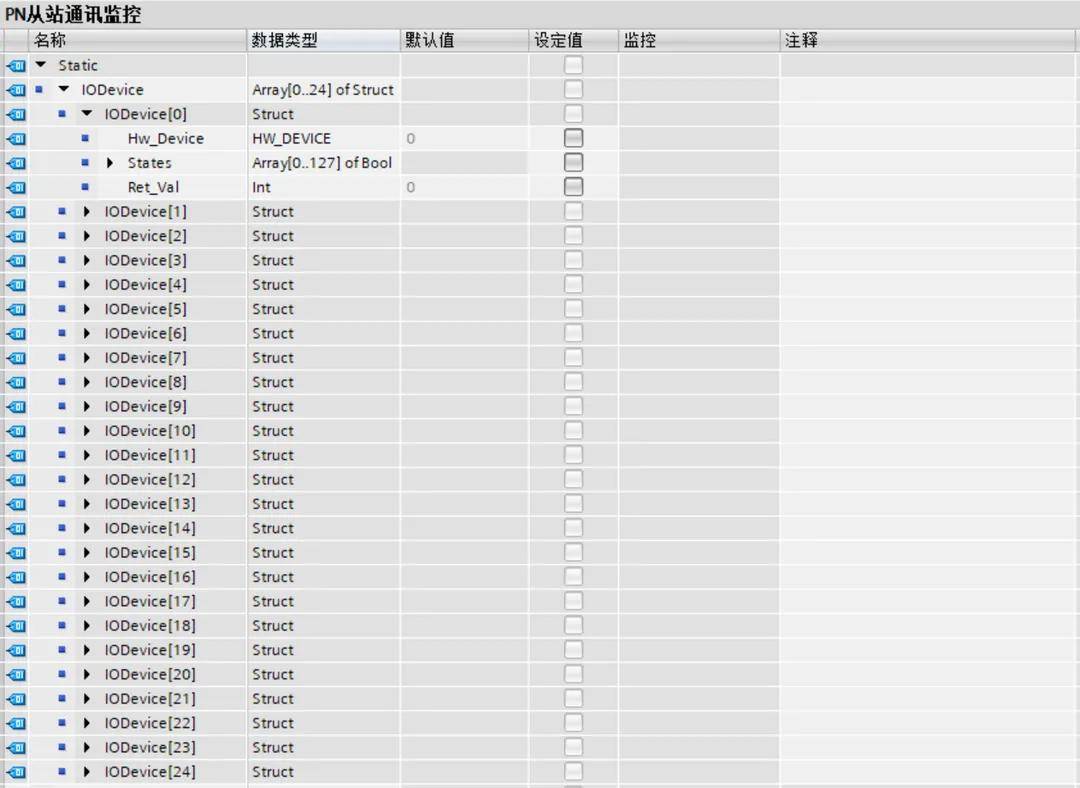
Task: Click the tag icon beside the Hw_Device row
Action: pos(16,139)
